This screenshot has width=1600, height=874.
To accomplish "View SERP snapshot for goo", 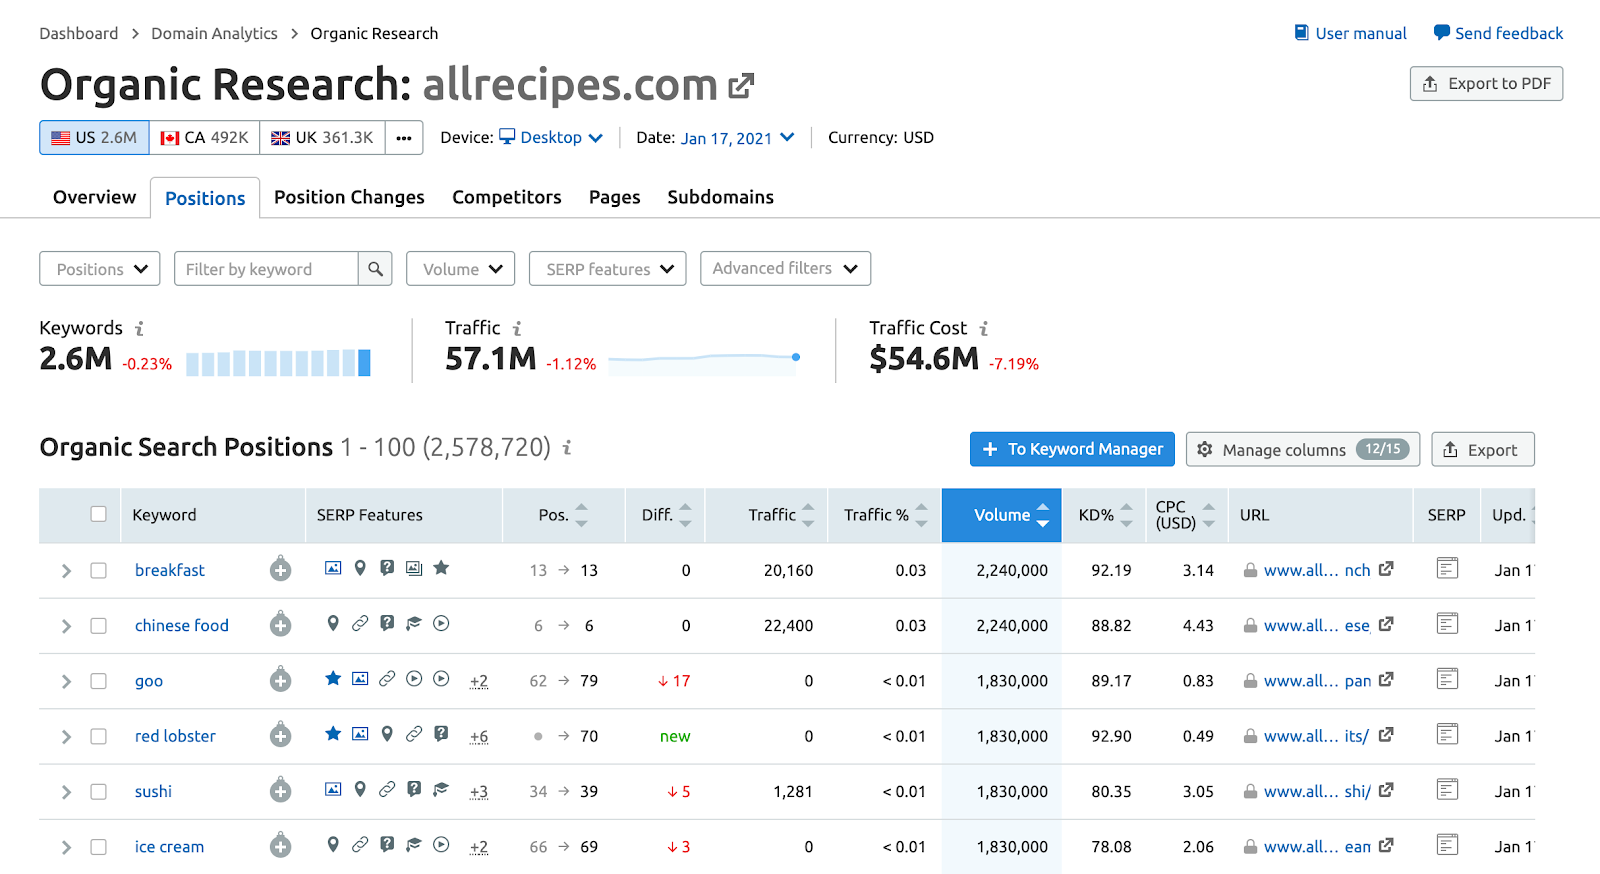I will point(1447,680).
